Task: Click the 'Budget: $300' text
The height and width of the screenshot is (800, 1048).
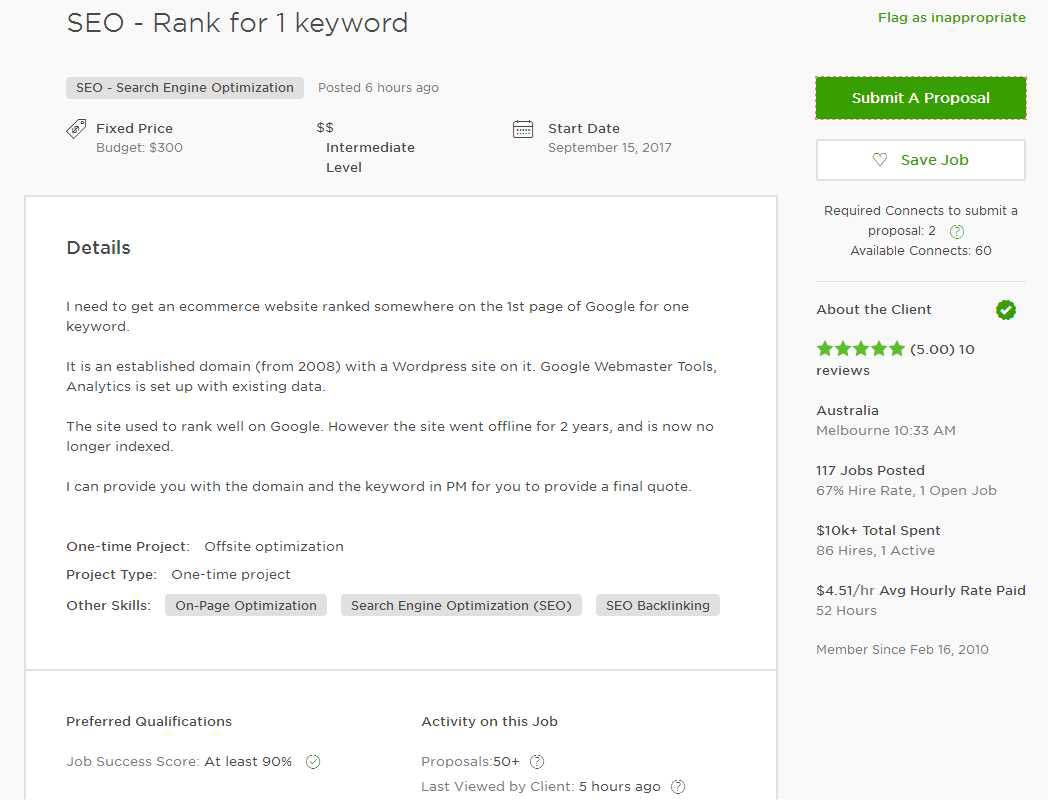Action: [x=139, y=148]
